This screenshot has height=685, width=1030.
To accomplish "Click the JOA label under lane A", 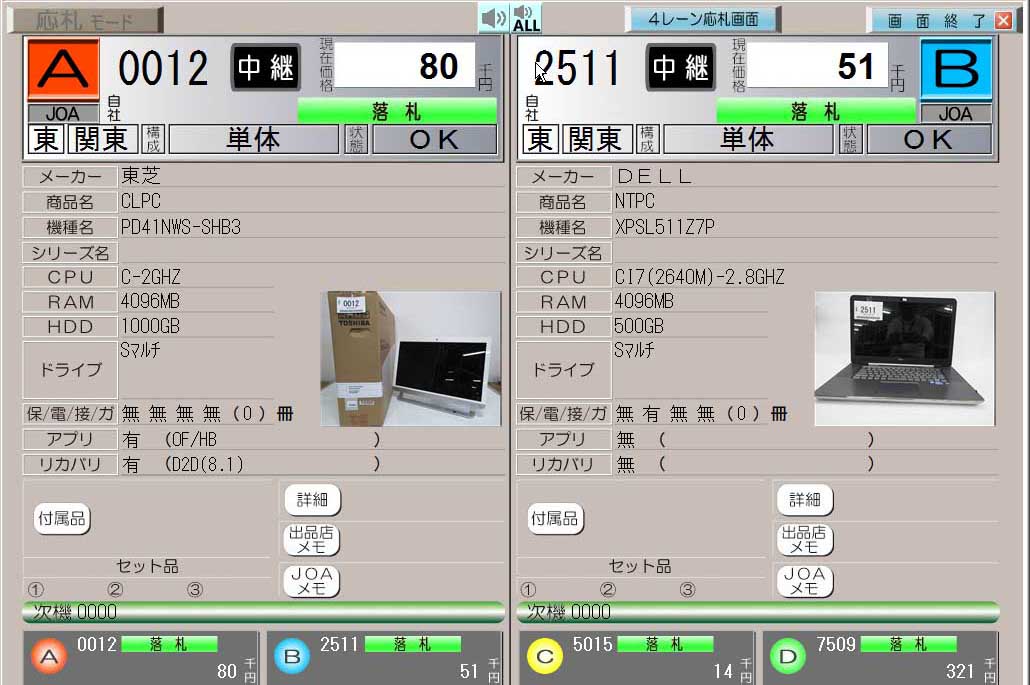I will (63, 113).
